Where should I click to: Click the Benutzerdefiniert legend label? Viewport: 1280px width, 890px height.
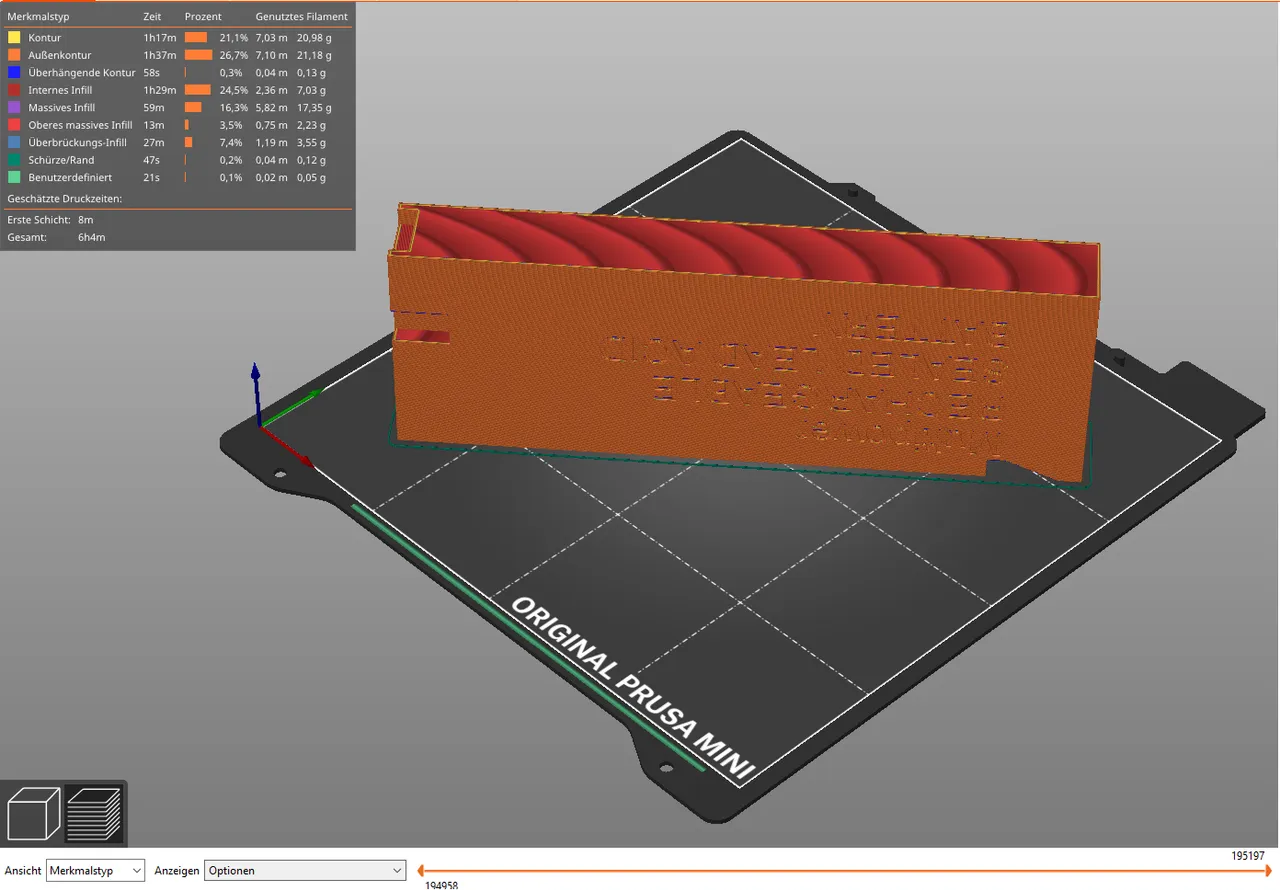coord(68,178)
